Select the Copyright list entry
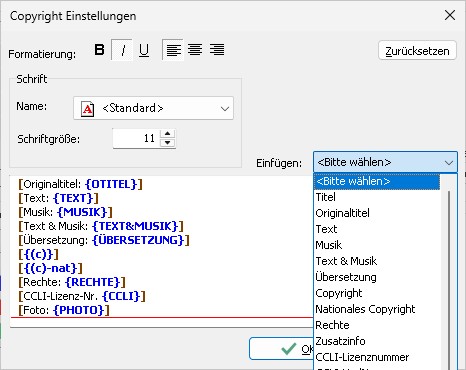Screen dimensions: 466x370 click(x=377, y=293)
